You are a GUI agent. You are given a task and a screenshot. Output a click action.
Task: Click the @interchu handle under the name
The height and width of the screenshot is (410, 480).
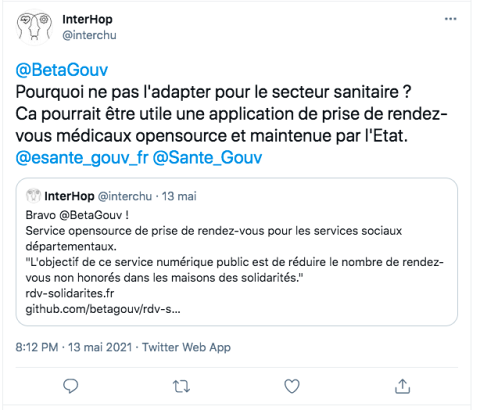pyautogui.click(x=89, y=35)
